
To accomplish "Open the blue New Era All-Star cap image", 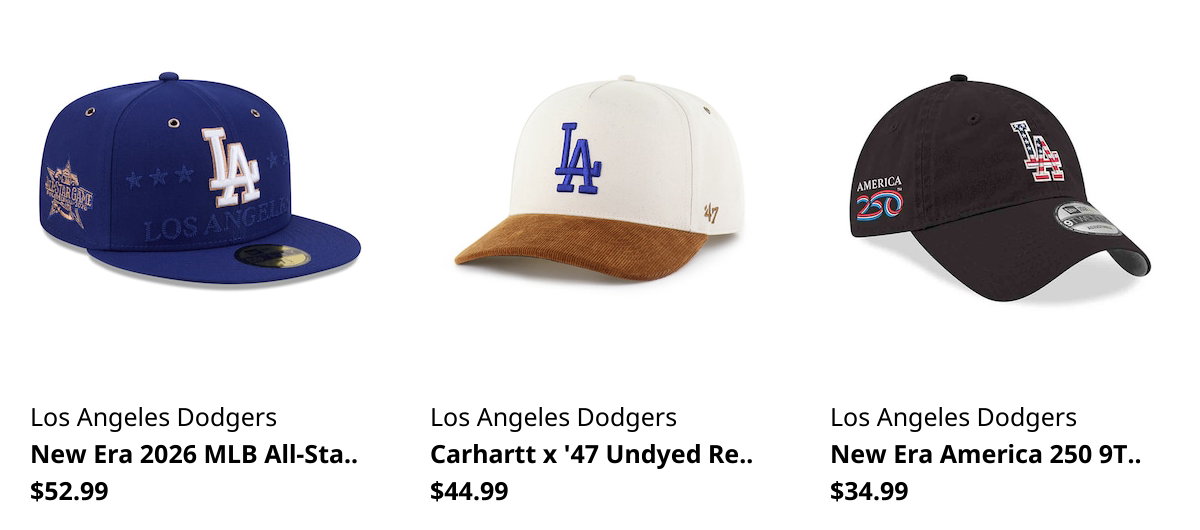I will click(200, 178).
